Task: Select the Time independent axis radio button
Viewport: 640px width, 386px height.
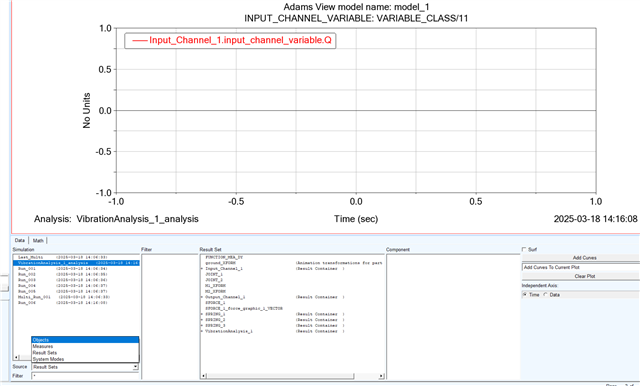Action: [x=524, y=295]
